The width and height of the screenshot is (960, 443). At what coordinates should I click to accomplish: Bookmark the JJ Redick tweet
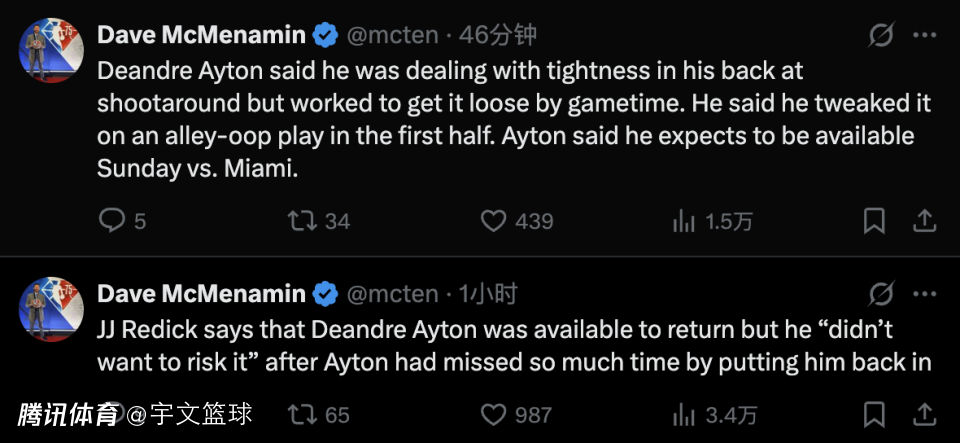coord(874,414)
